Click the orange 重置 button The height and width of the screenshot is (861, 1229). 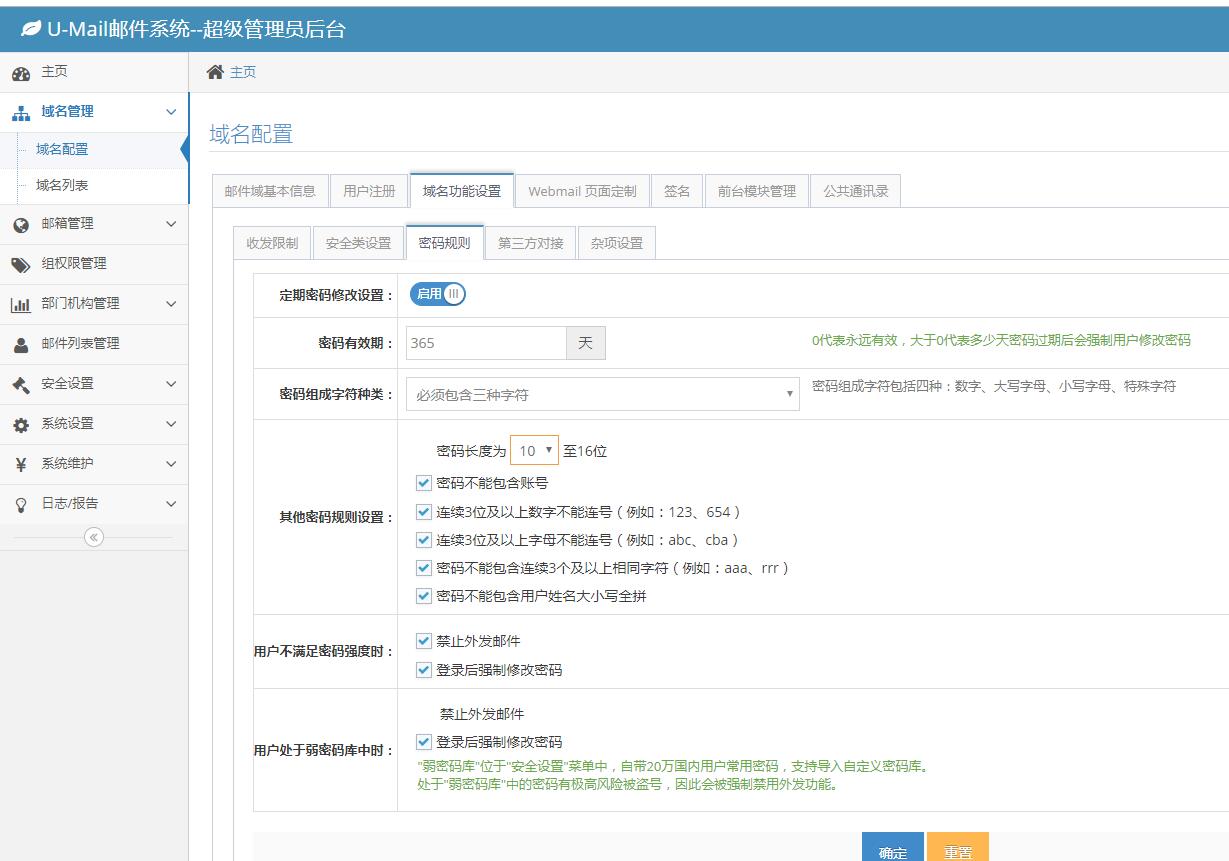(x=957, y=850)
